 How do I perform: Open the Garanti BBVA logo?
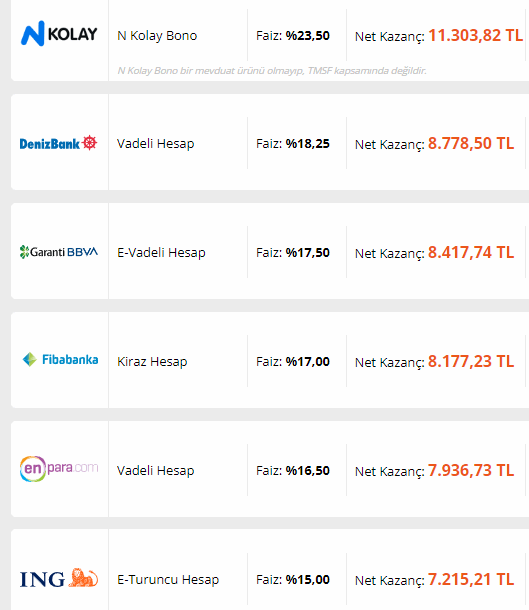59,252
